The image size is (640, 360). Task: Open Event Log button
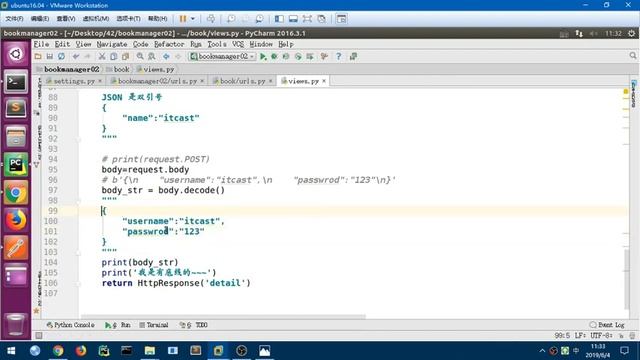pos(607,325)
